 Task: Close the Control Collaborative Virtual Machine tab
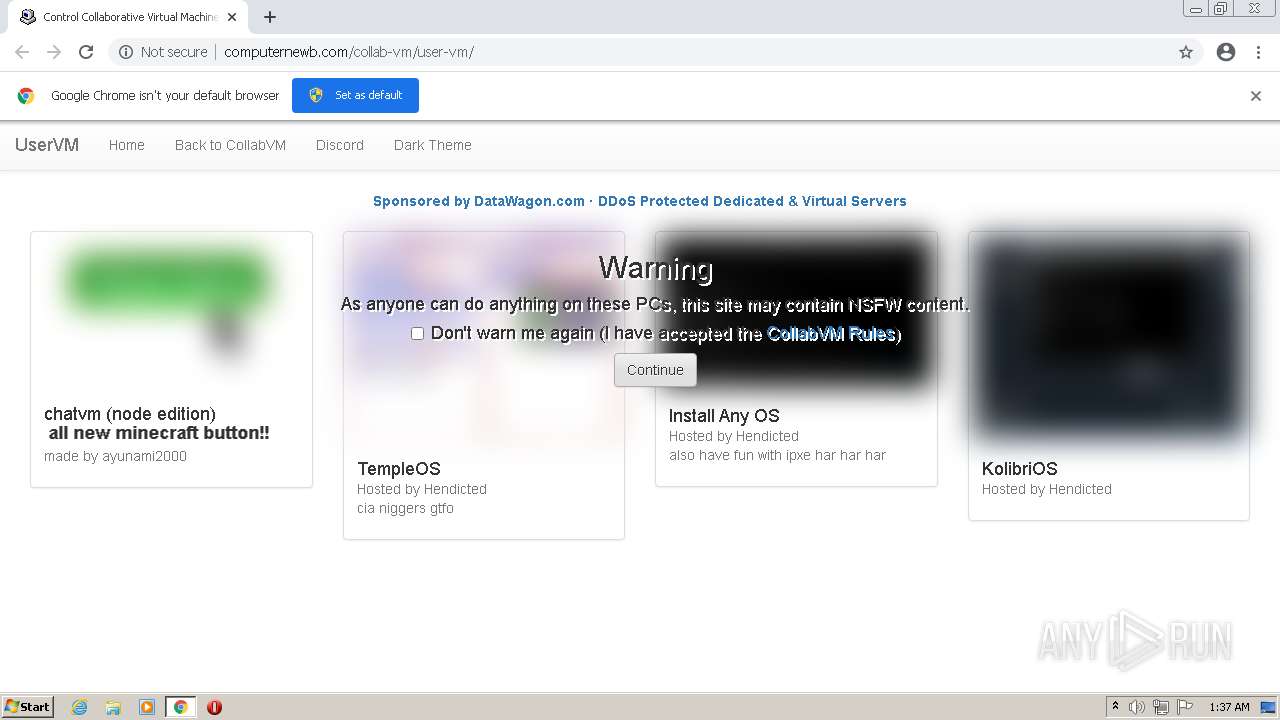(232, 17)
